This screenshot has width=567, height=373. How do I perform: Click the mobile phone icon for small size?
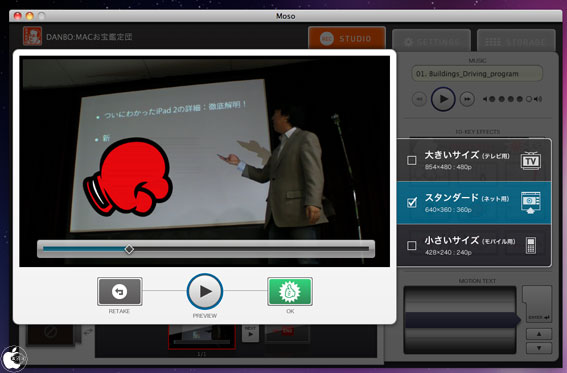coord(530,245)
